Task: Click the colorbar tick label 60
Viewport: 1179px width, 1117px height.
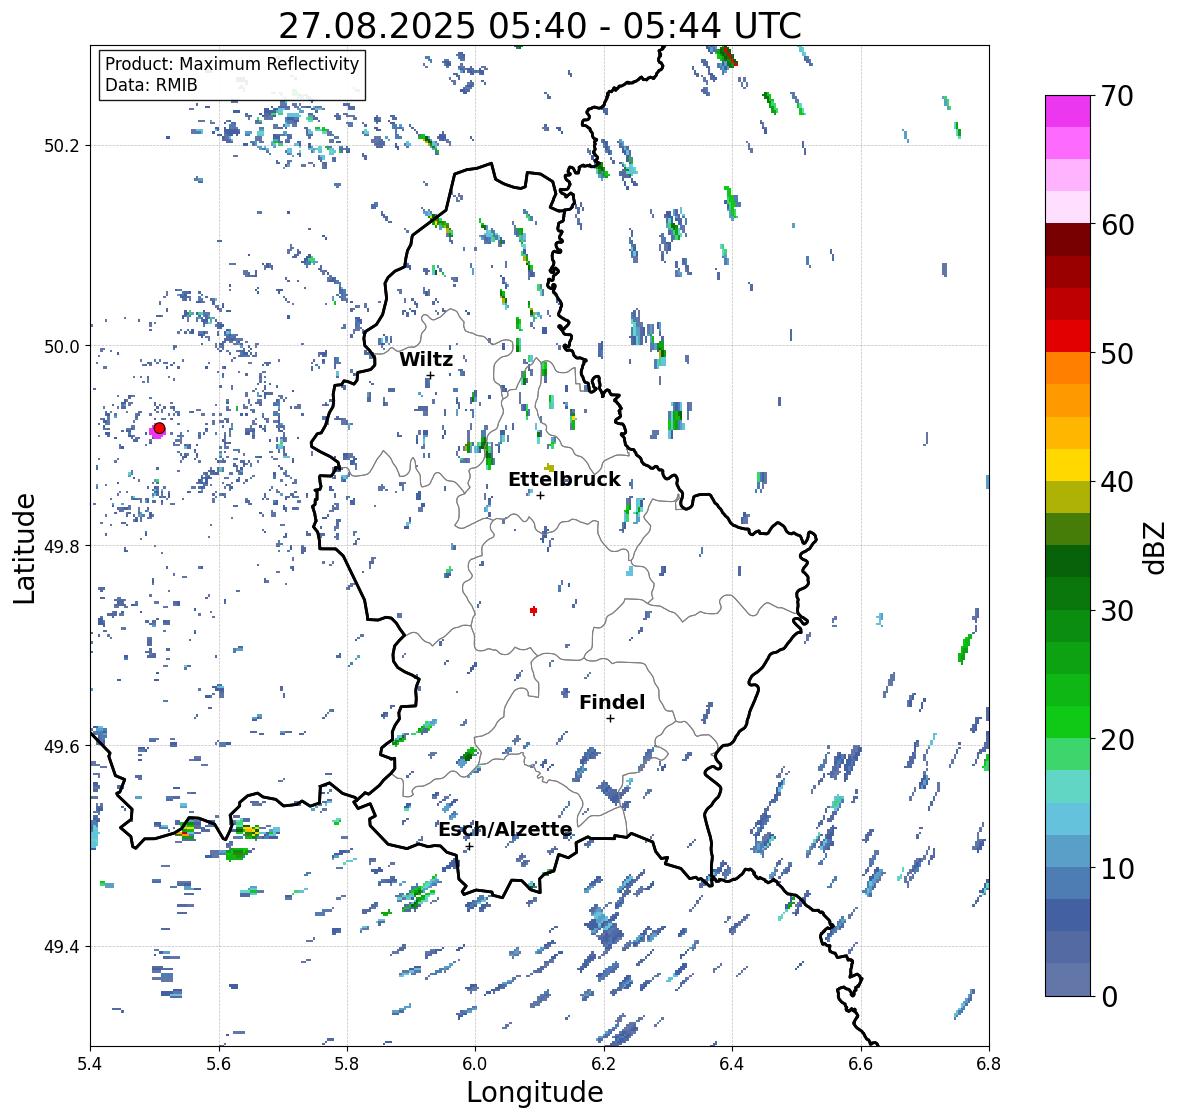Action: (1117, 224)
